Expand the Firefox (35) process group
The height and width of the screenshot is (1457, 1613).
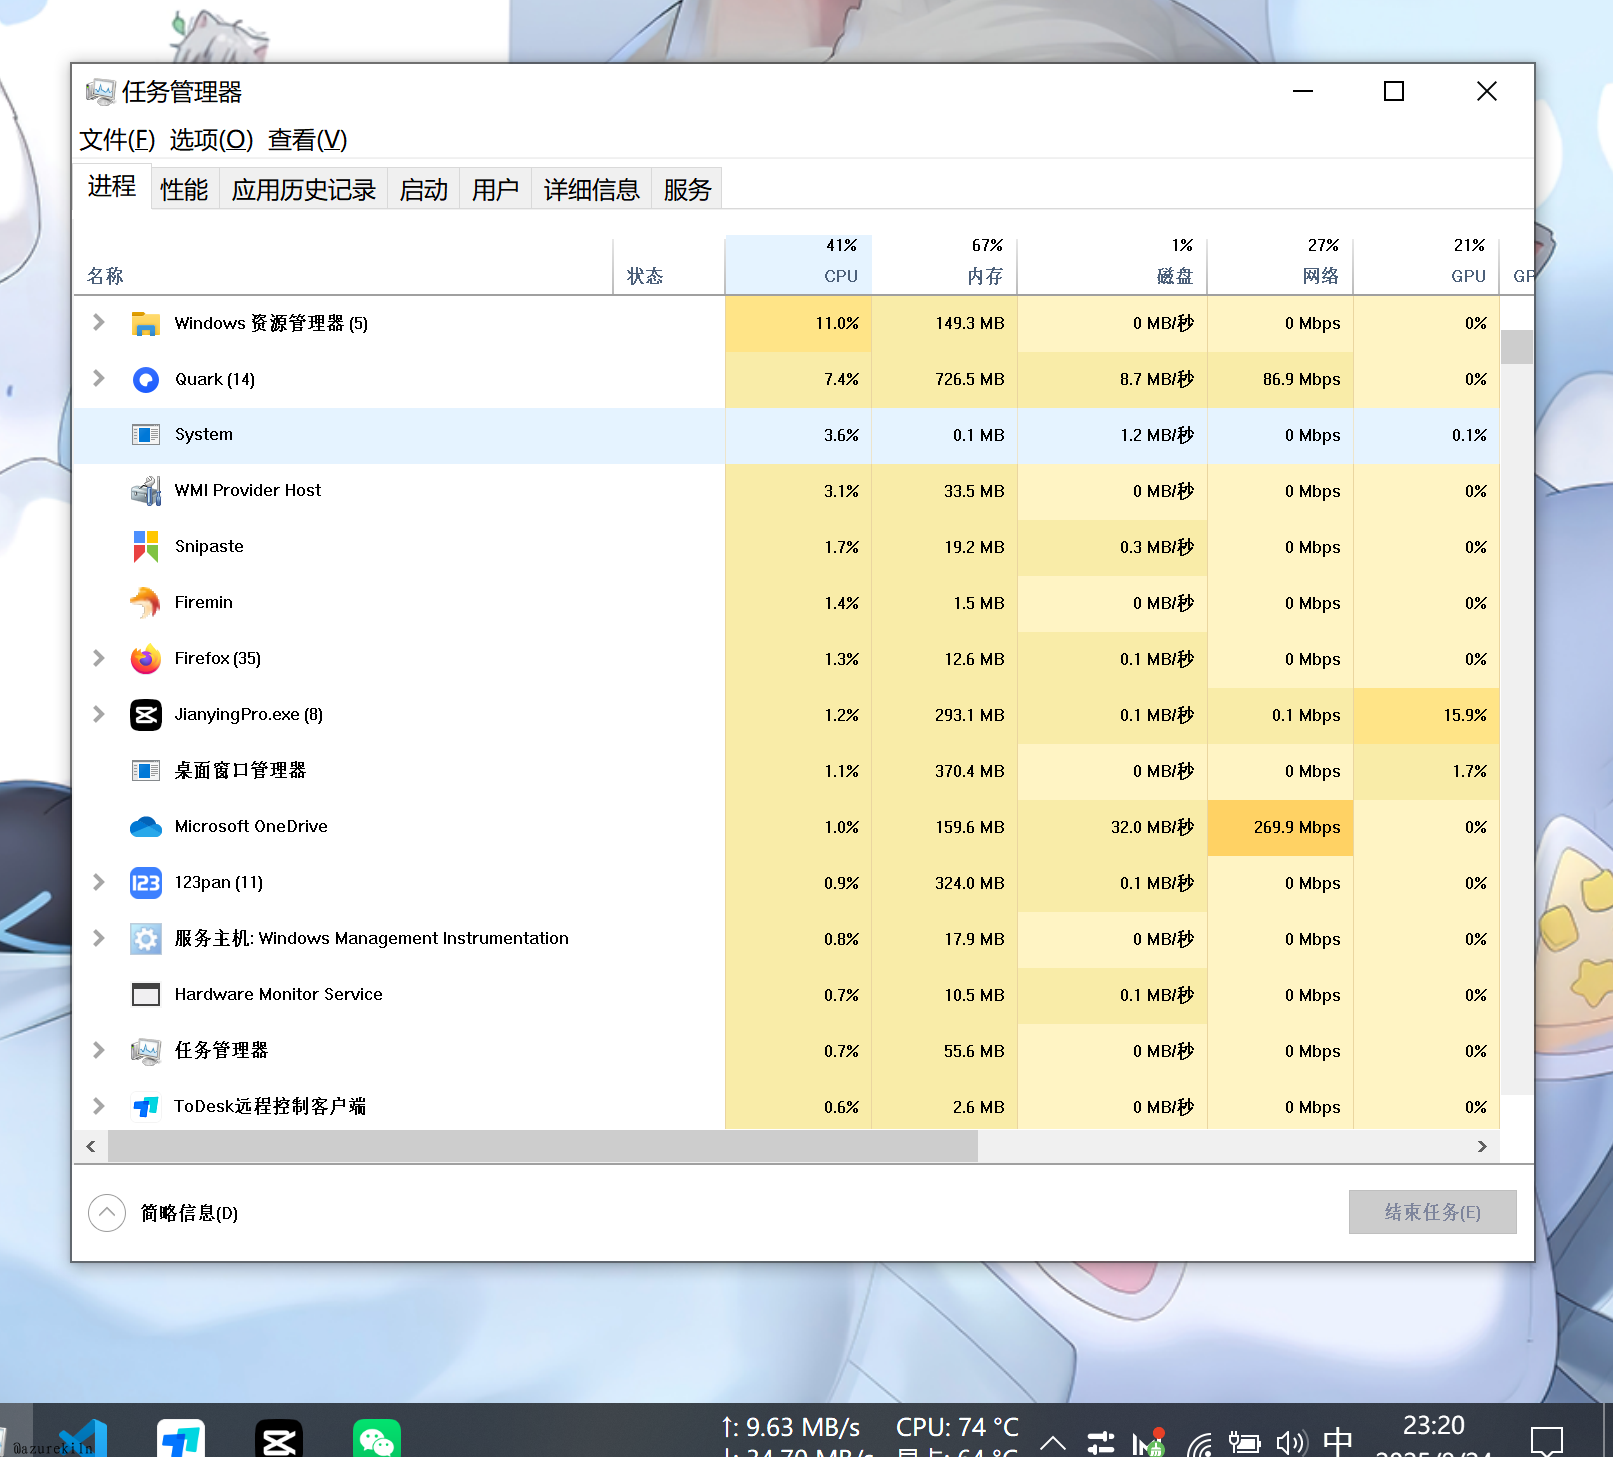coord(99,658)
